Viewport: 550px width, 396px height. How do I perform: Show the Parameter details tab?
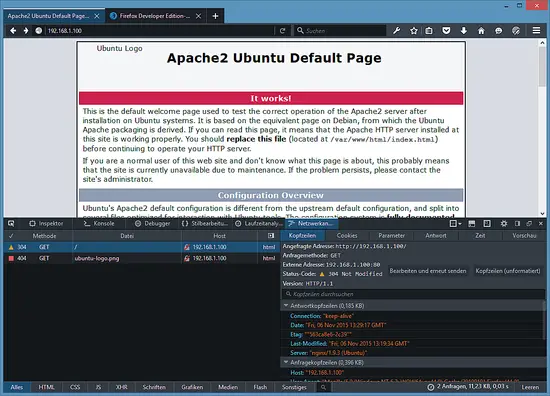(x=391, y=236)
